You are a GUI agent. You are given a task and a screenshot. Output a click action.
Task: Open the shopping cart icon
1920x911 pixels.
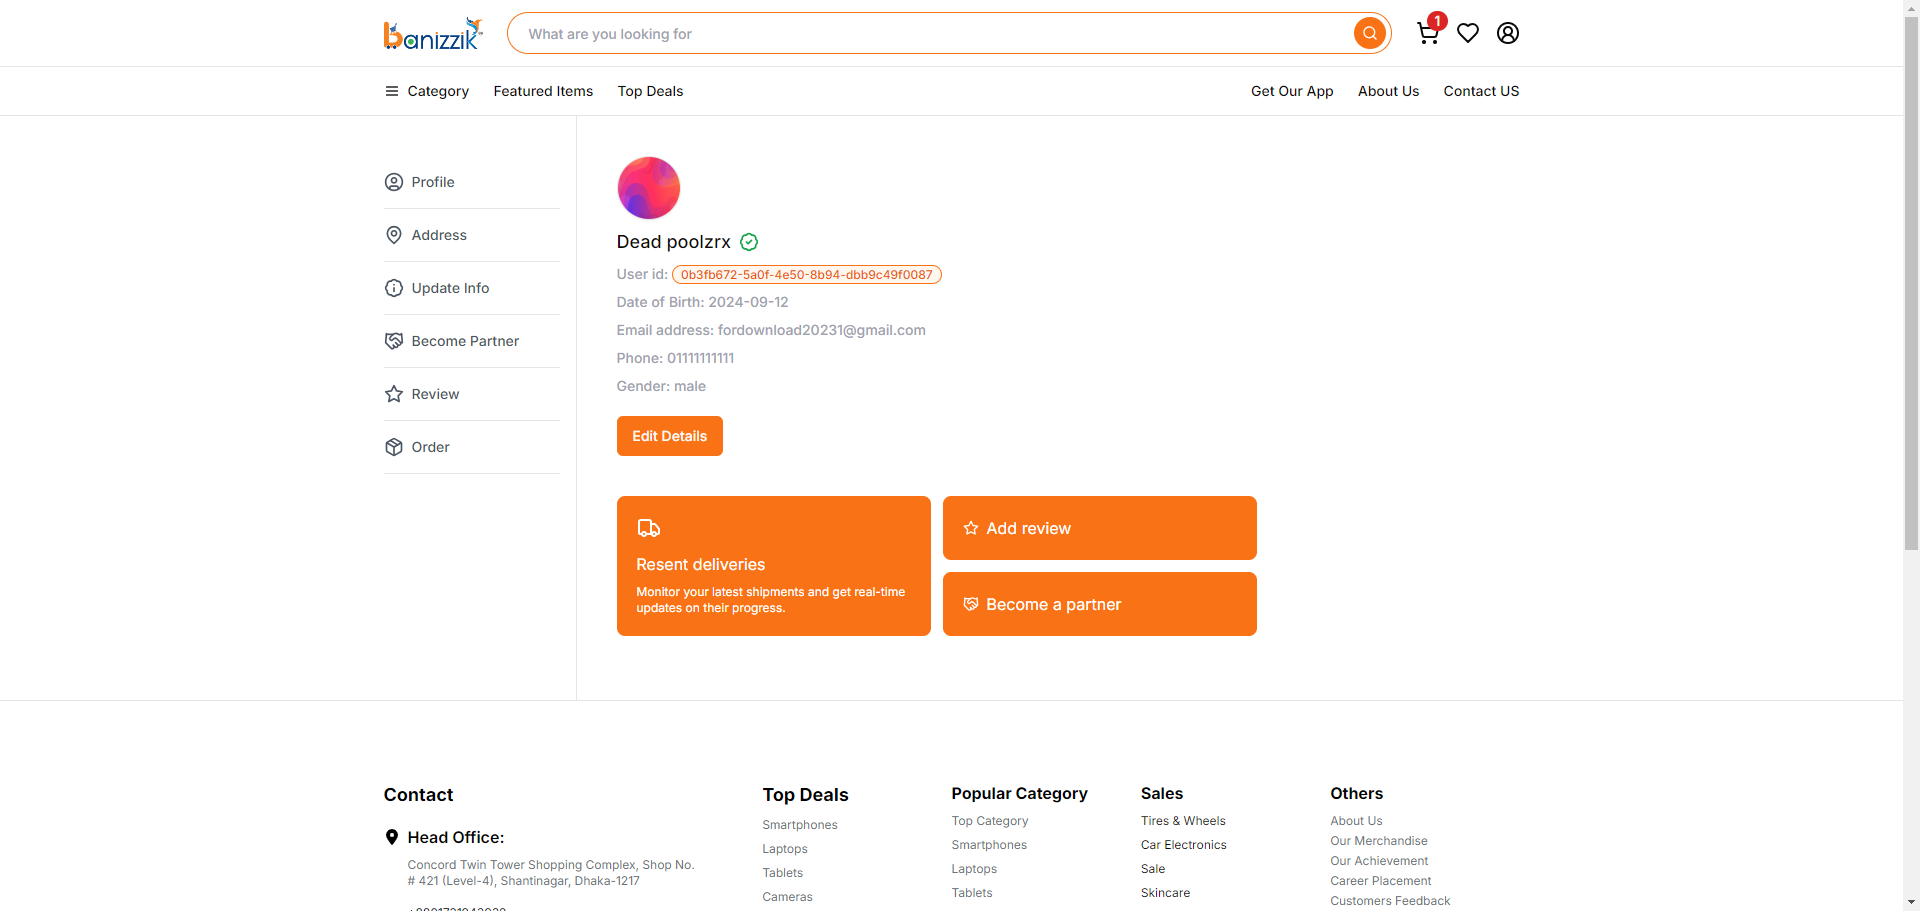tap(1428, 33)
